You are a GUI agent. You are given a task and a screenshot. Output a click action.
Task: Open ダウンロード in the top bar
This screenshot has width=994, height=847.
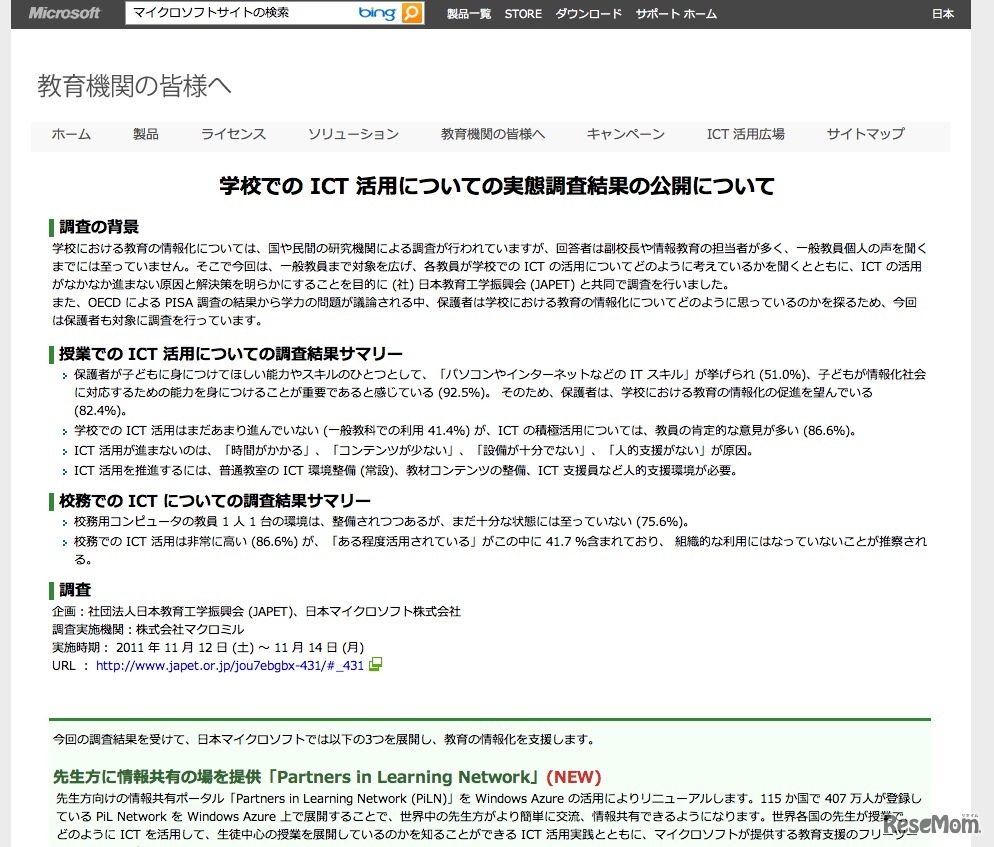tap(588, 14)
